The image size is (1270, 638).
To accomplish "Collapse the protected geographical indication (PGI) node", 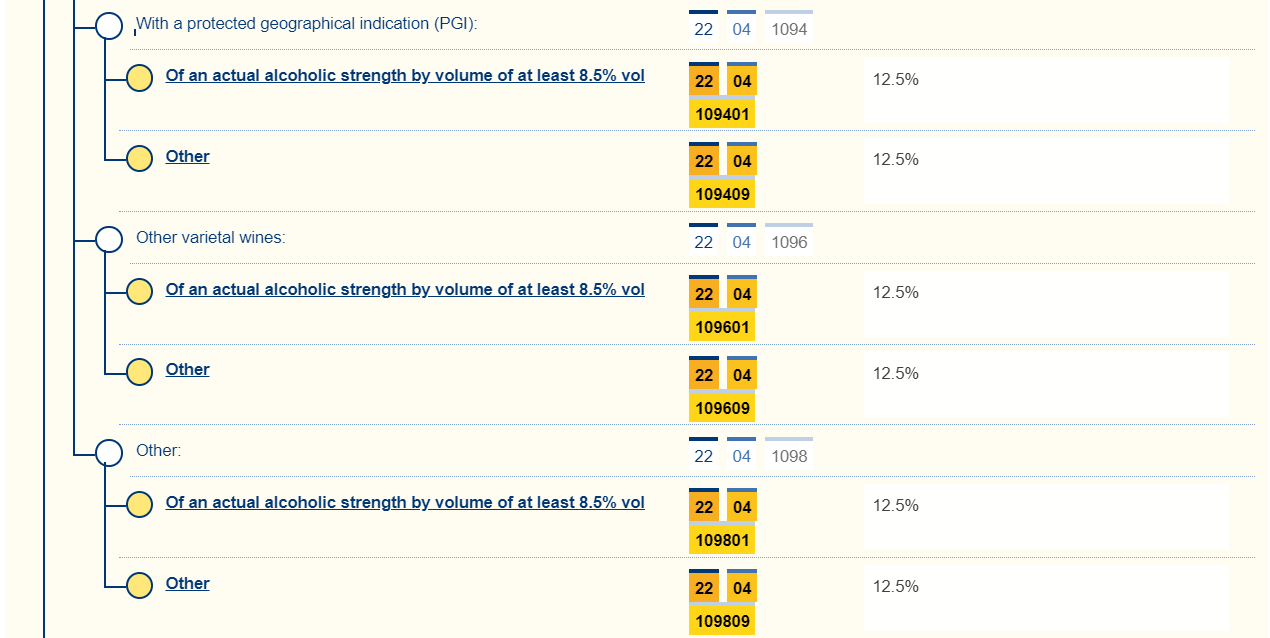I will (x=109, y=25).
